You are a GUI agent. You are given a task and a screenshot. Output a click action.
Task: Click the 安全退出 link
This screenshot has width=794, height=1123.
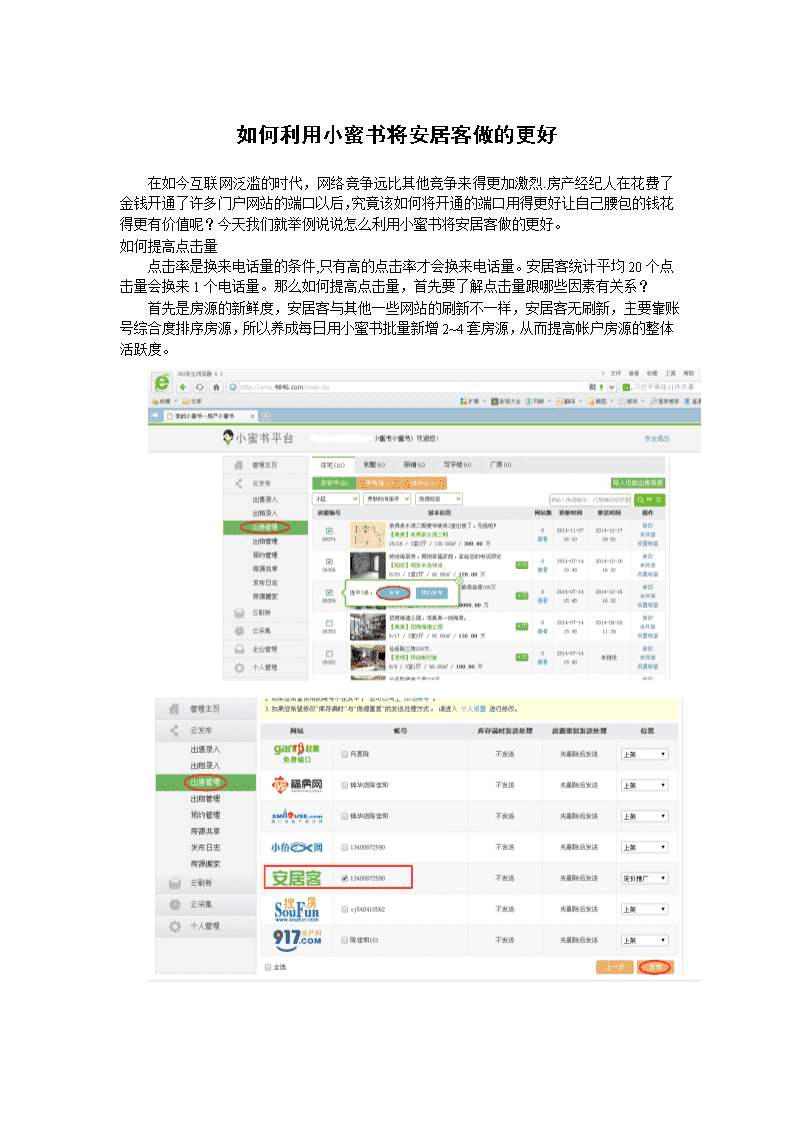(x=657, y=438)
